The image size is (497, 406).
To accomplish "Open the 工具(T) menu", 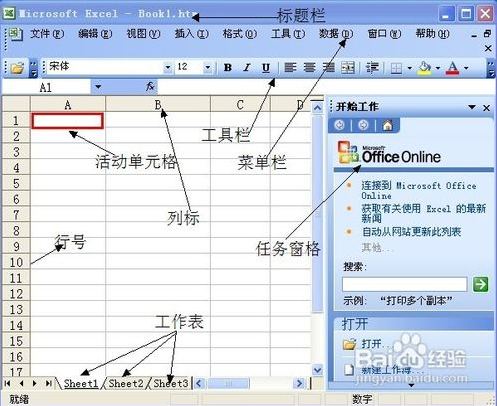I will click(288, 34).
